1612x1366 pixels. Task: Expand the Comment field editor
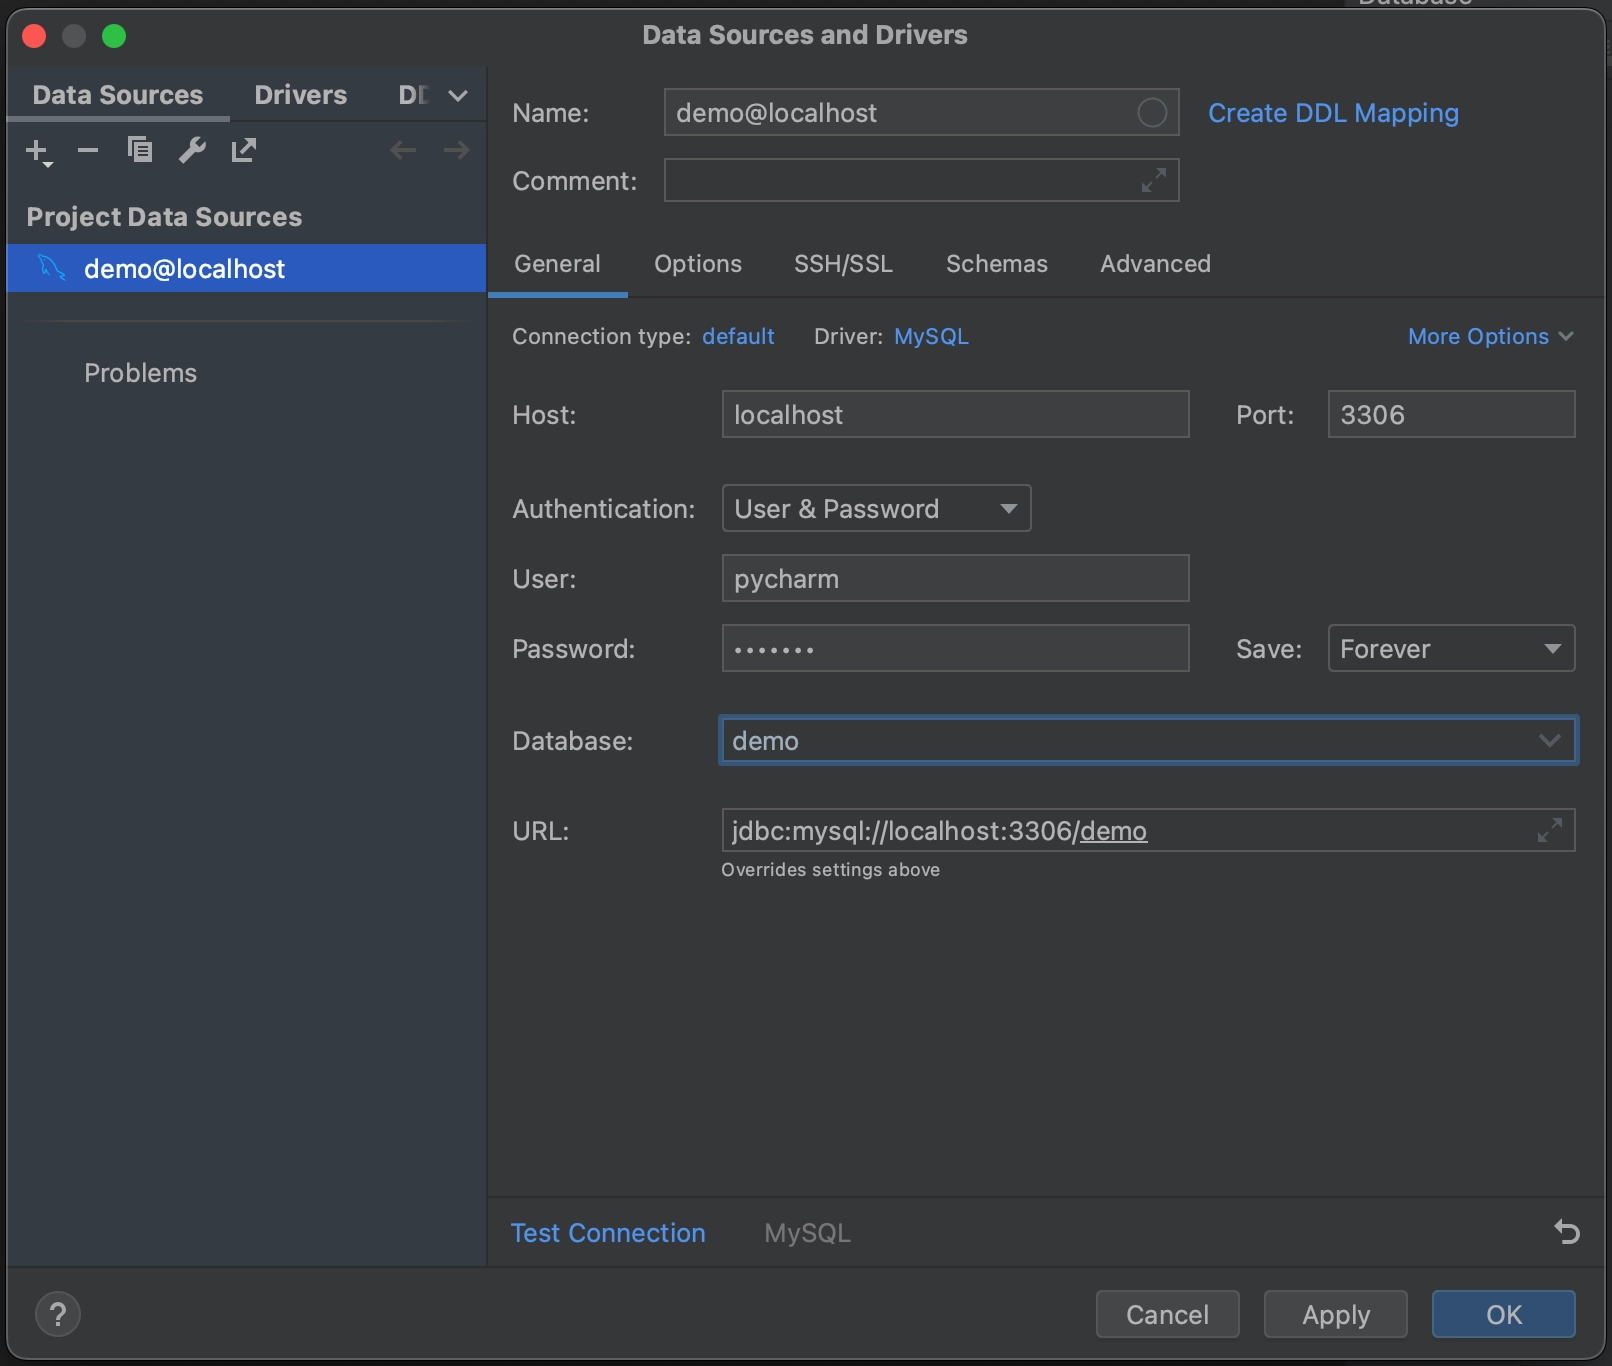1154,180
